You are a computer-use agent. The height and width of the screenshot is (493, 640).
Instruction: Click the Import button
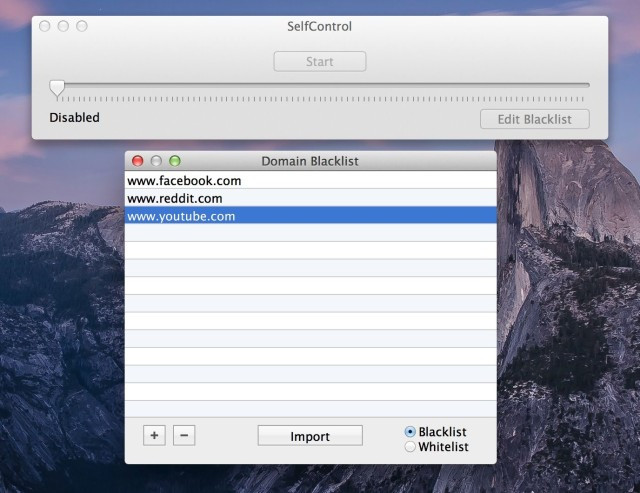[x=310, y=436]
